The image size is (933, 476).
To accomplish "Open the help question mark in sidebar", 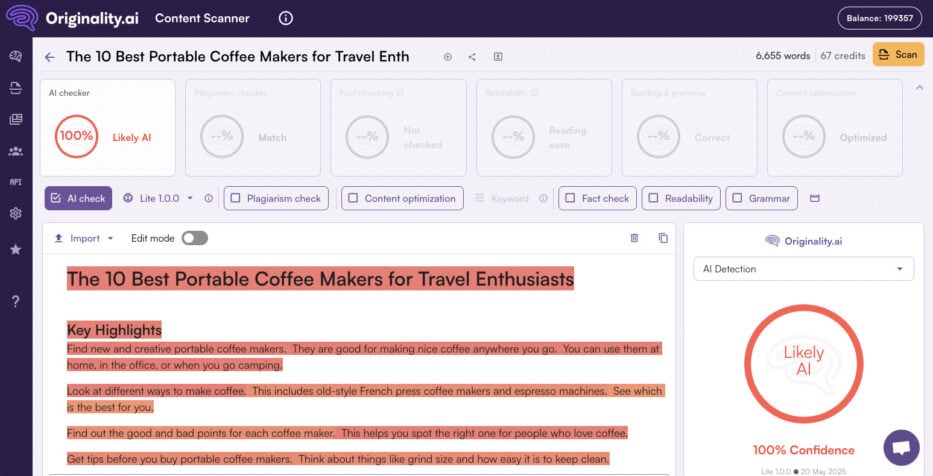I will click(15, 301).
